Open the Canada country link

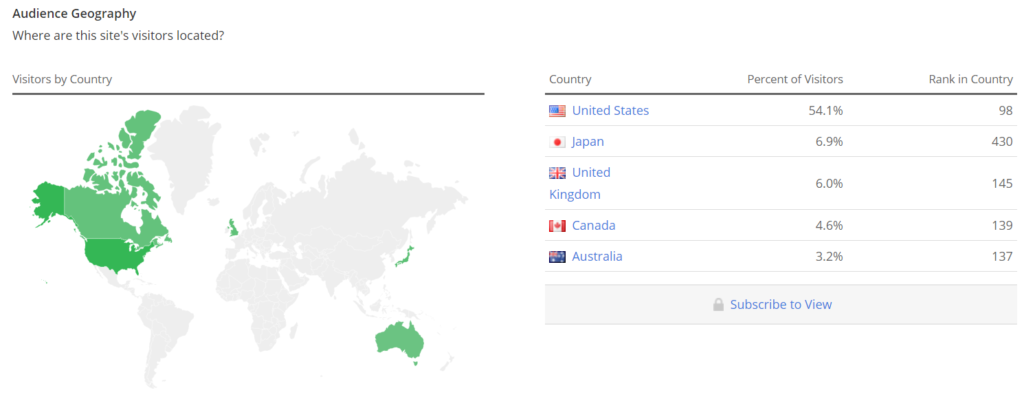(594, 226)
